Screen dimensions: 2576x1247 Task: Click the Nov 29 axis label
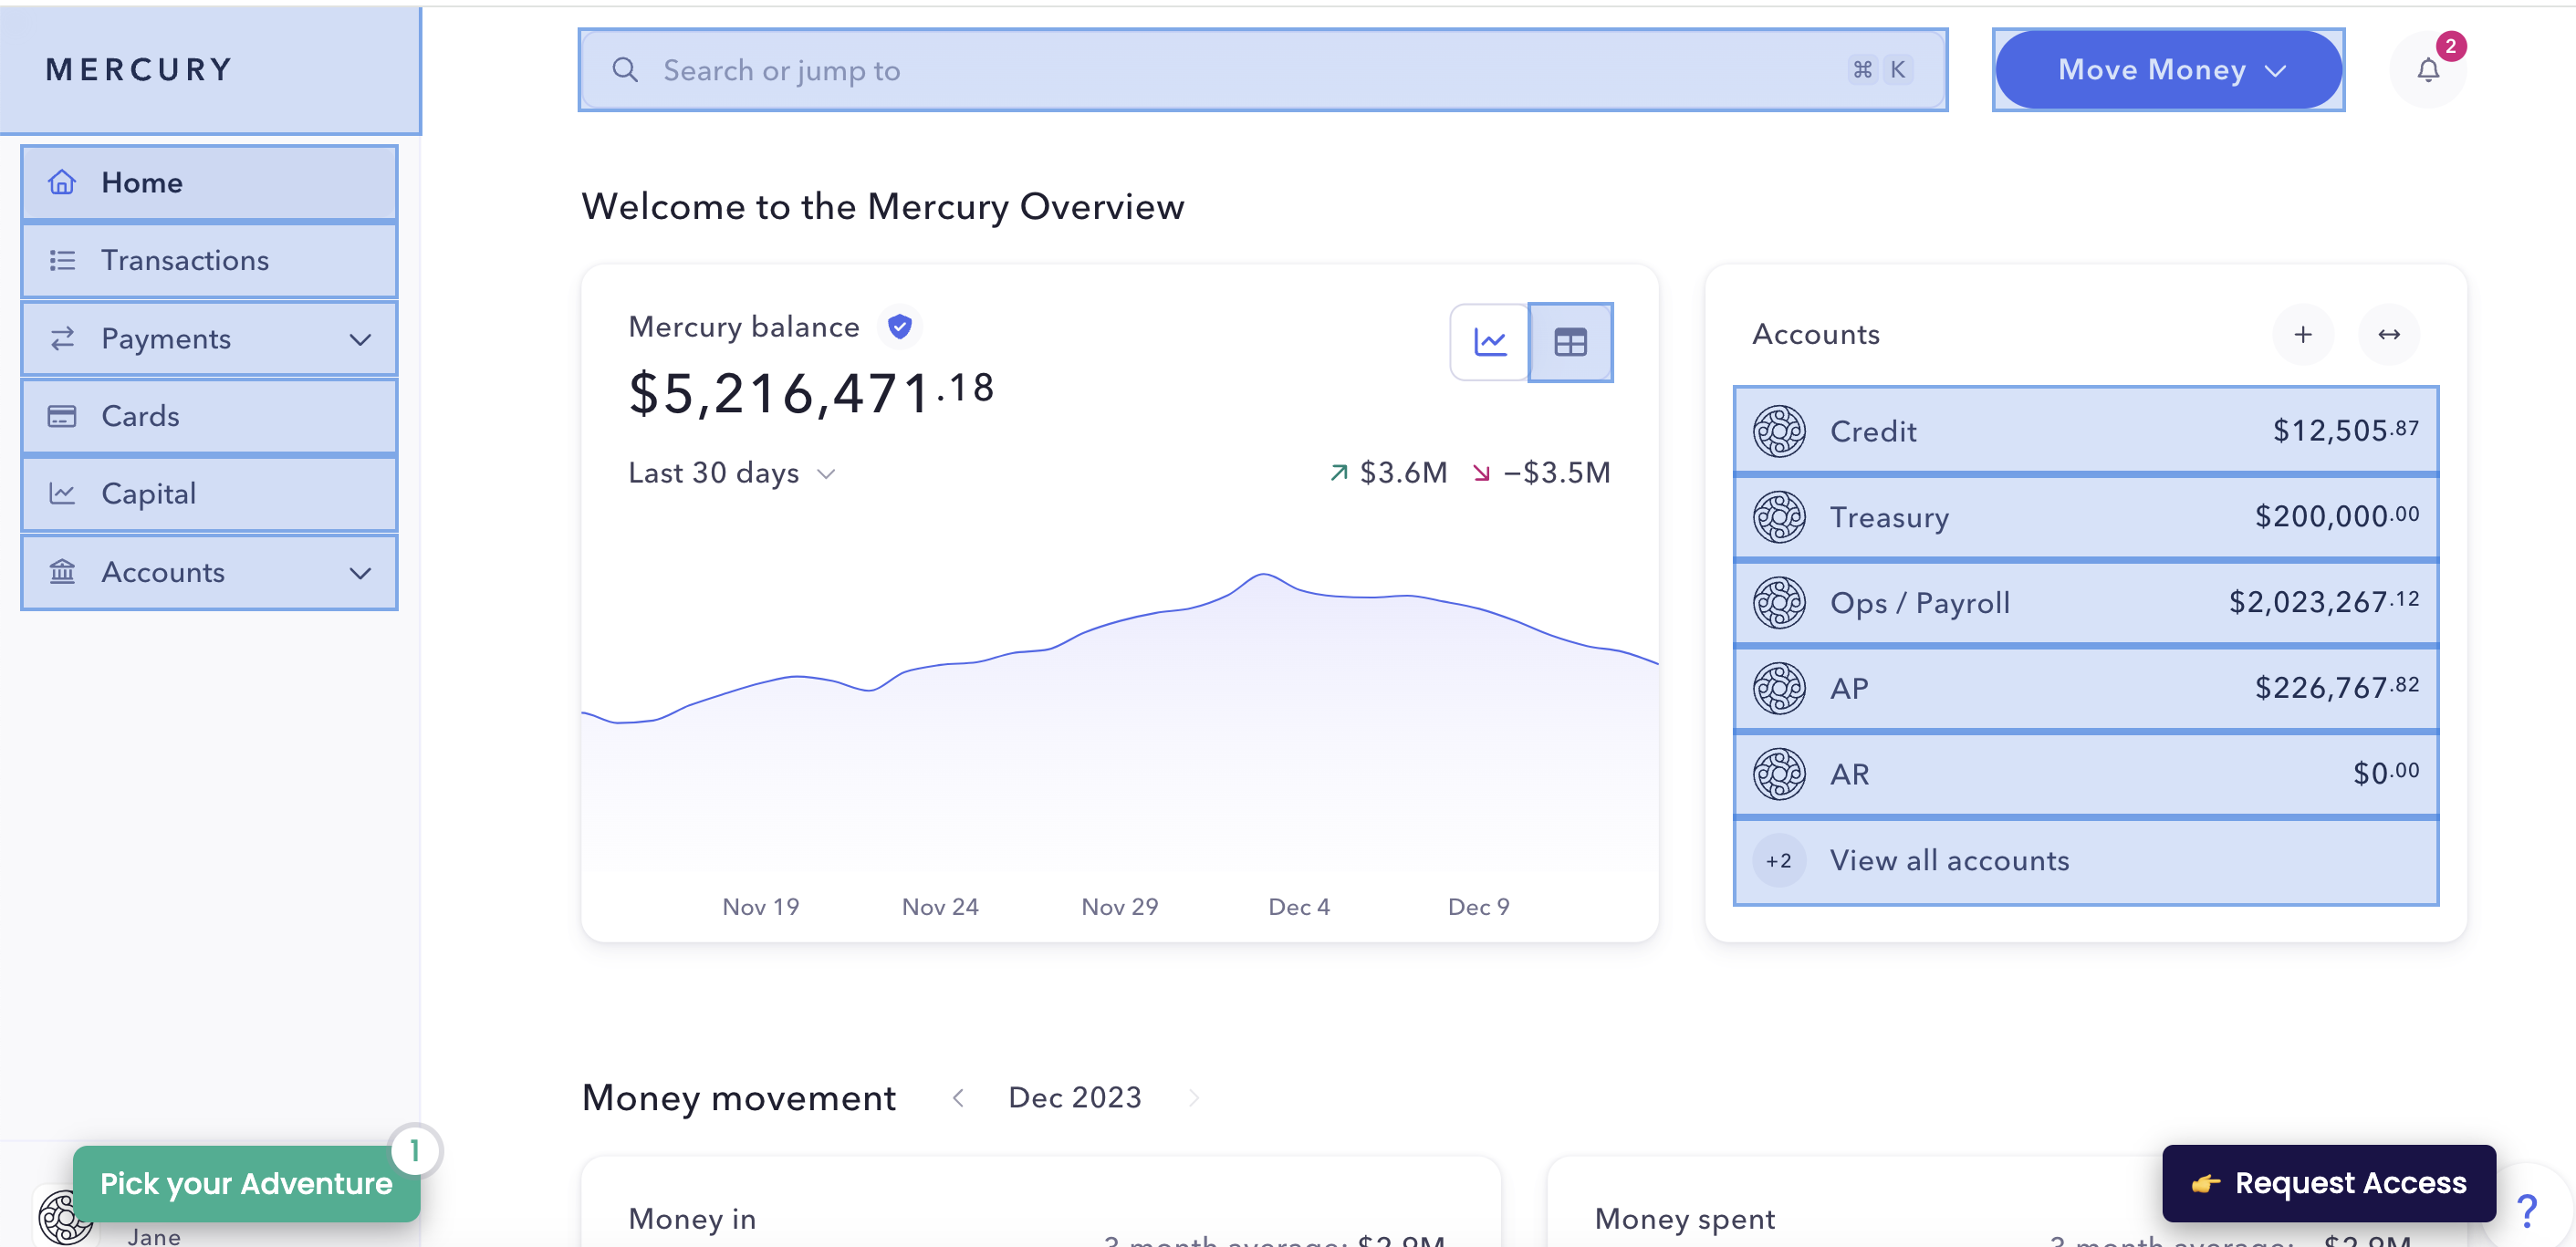[x=1120, y=907]
